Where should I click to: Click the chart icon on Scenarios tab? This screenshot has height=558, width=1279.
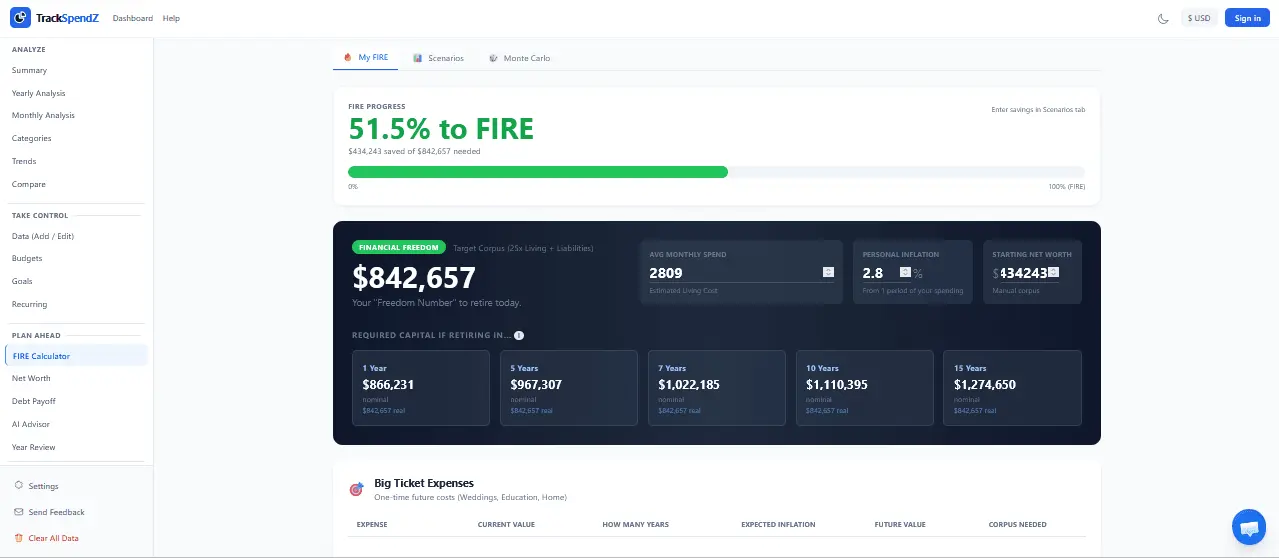coord(418,58)
